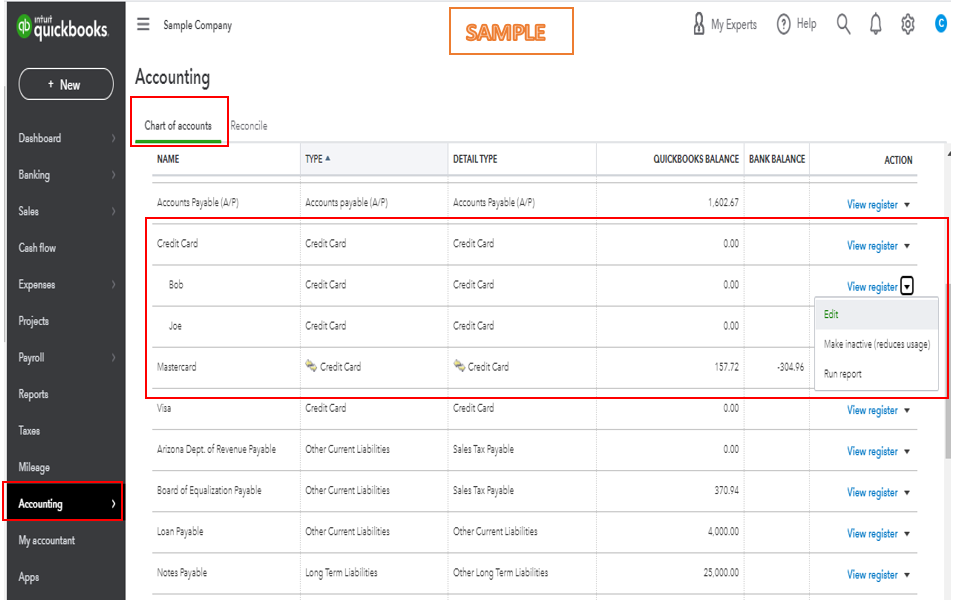Switch to Chart of accounts tab
Viewport: 958px width, 610px height.
(178, 126)
